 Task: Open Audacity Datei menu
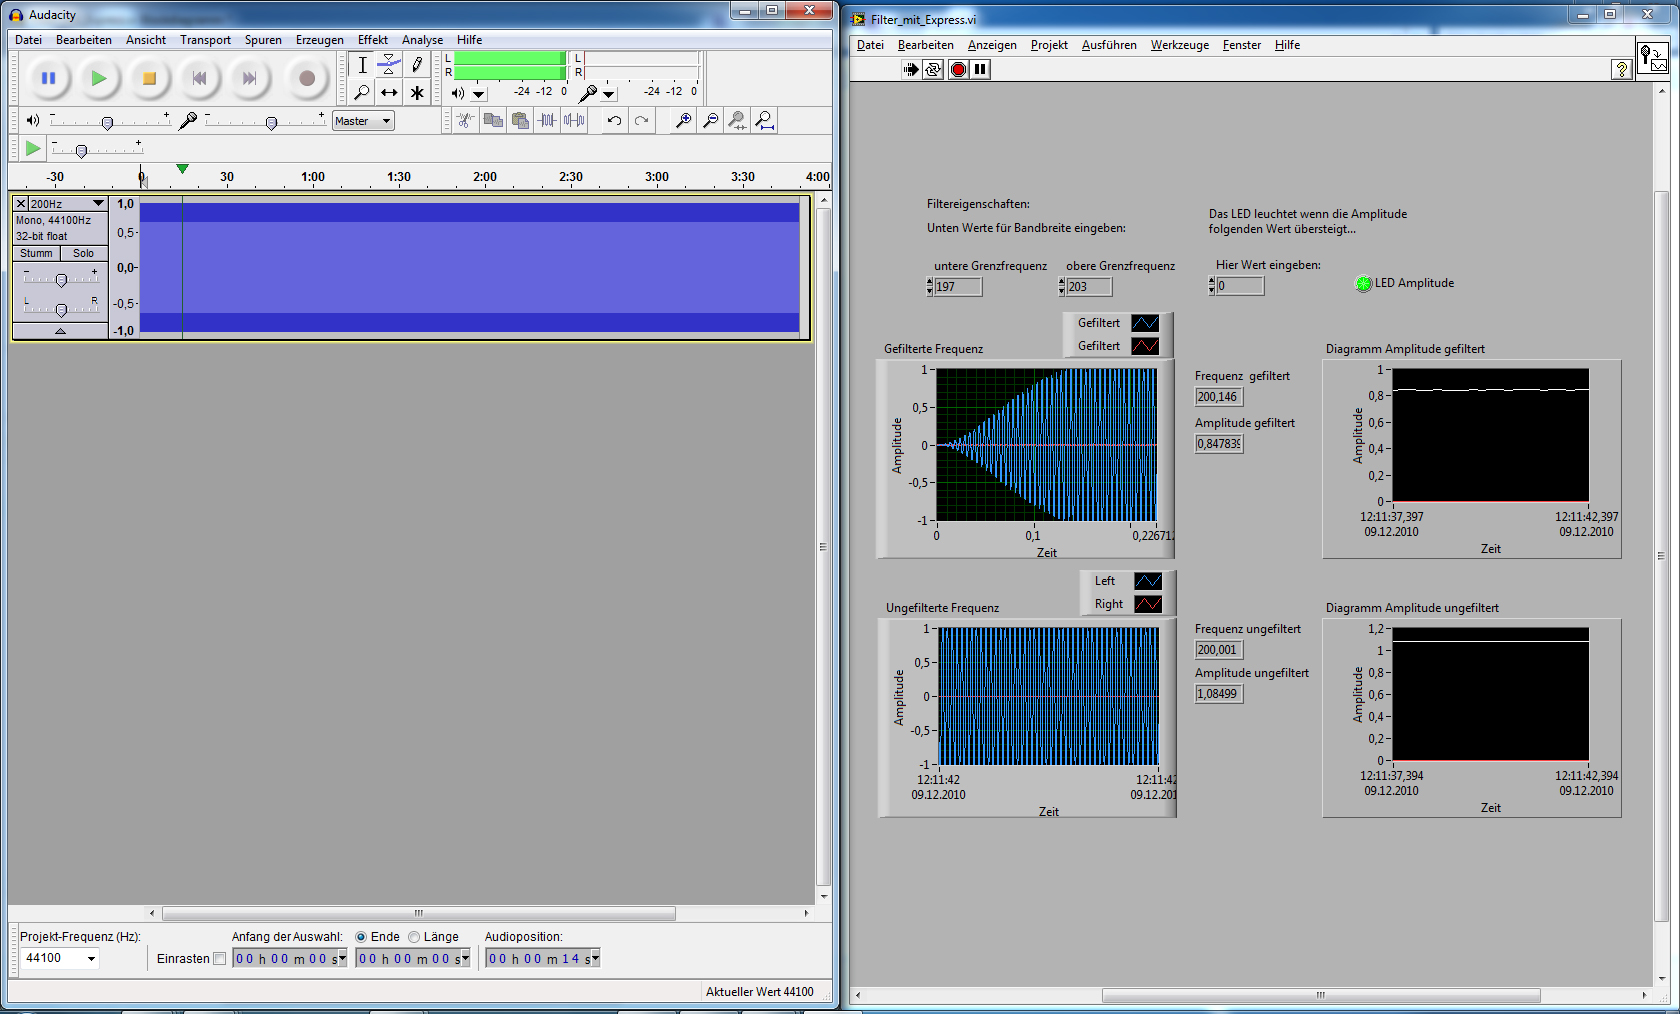(28, 40)
